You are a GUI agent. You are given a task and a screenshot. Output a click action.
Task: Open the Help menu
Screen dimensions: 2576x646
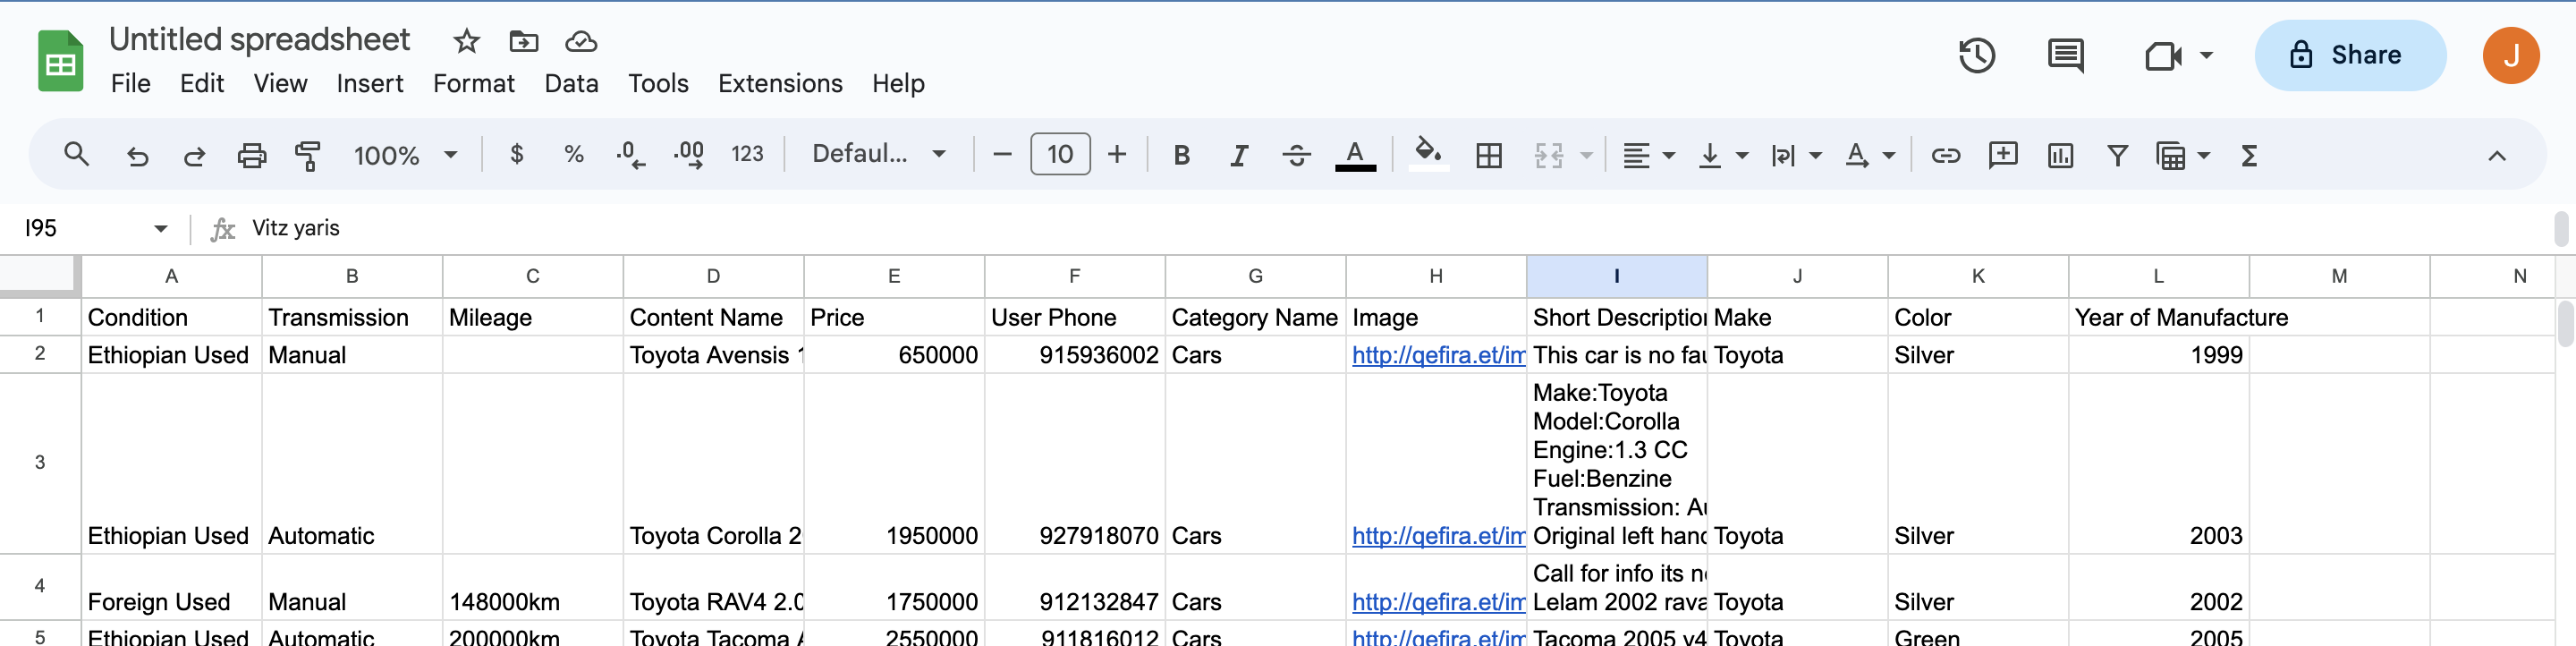898,83
